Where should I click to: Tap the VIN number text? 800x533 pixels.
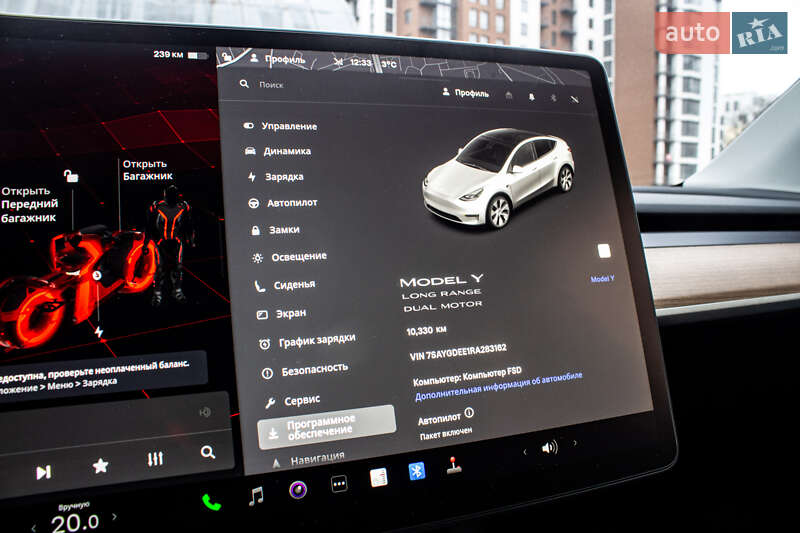click(x=458, y=352)
